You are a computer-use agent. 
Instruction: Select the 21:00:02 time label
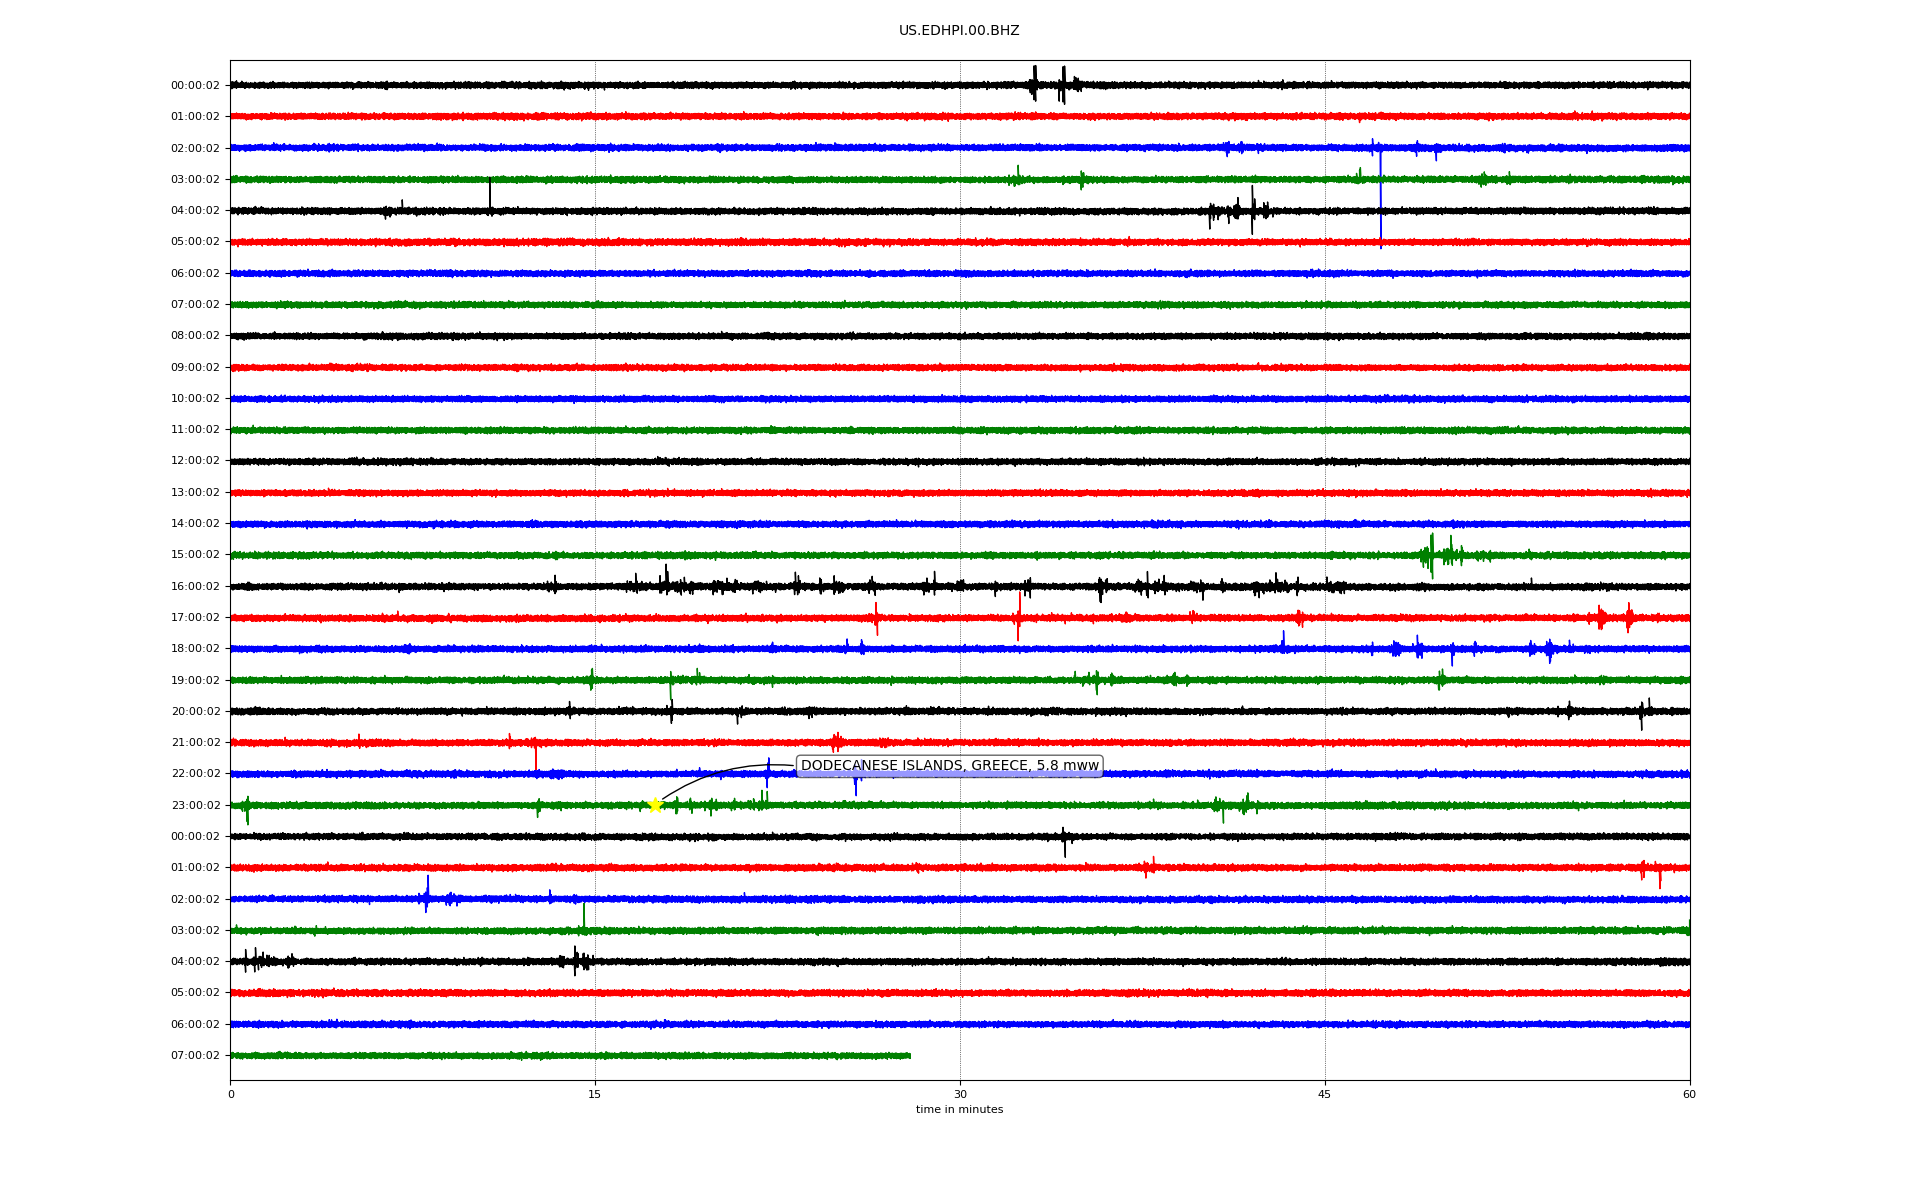(195, 743)
